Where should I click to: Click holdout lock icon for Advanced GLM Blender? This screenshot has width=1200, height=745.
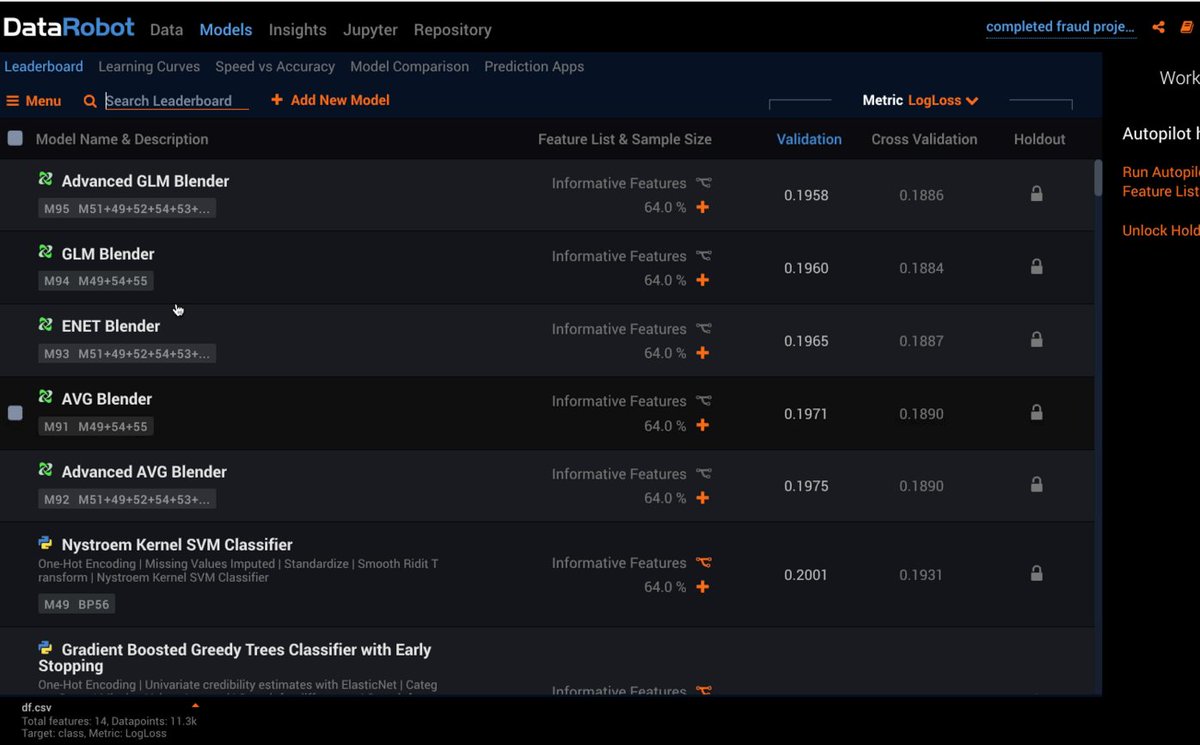click(1036, 194)
